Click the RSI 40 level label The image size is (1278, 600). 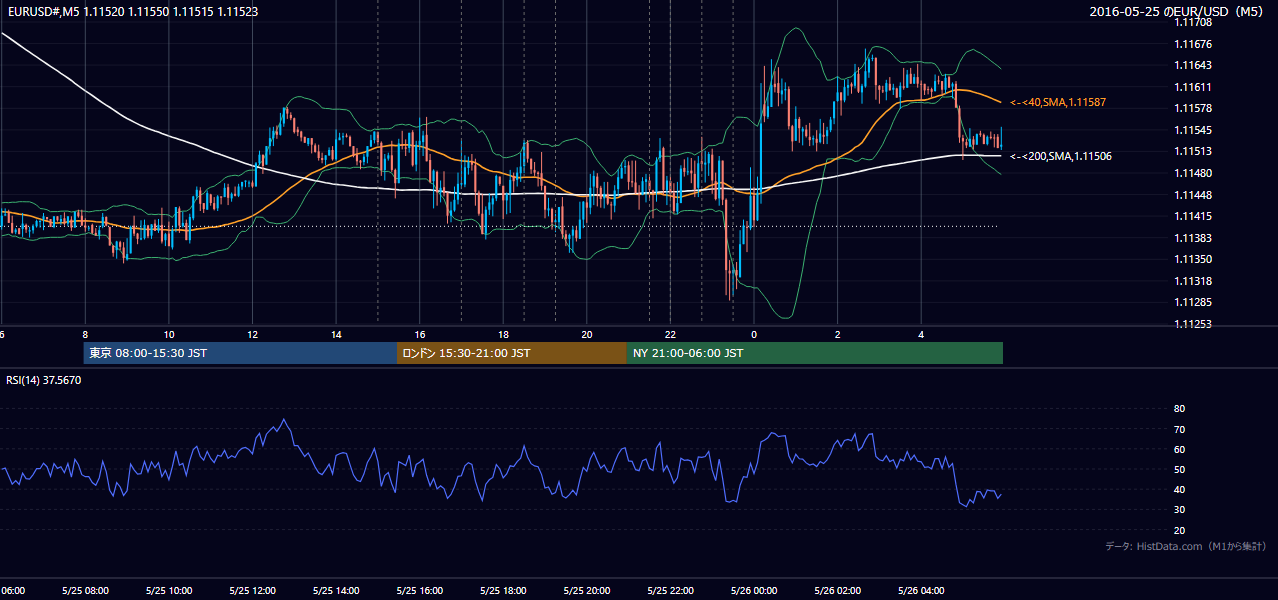pos(1179,489)
